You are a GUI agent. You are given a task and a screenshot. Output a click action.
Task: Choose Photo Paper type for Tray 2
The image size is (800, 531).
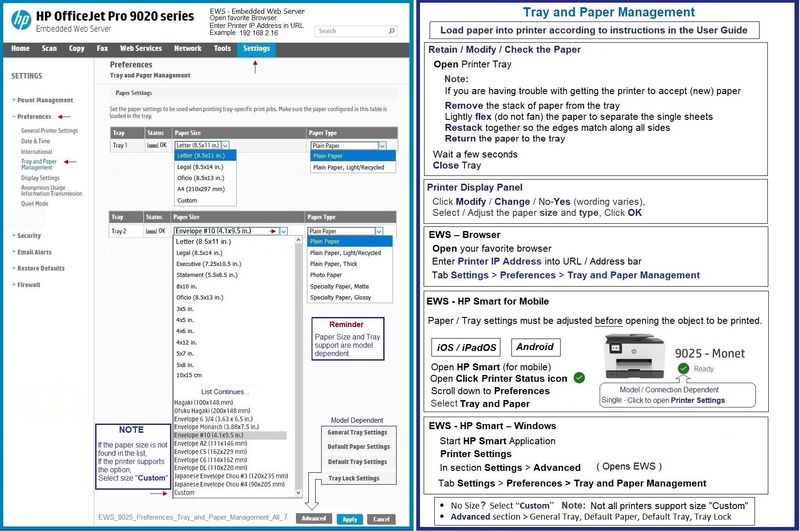[x=326, y=275]
